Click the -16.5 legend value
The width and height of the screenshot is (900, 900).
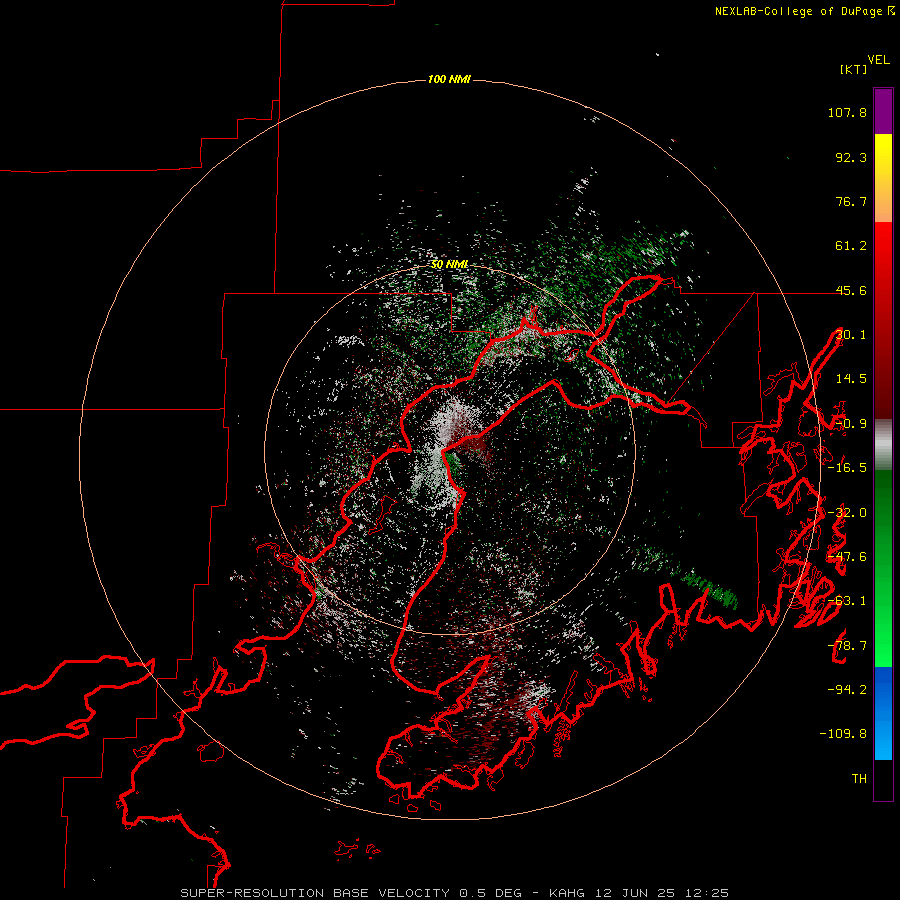(x=847, y=468)
